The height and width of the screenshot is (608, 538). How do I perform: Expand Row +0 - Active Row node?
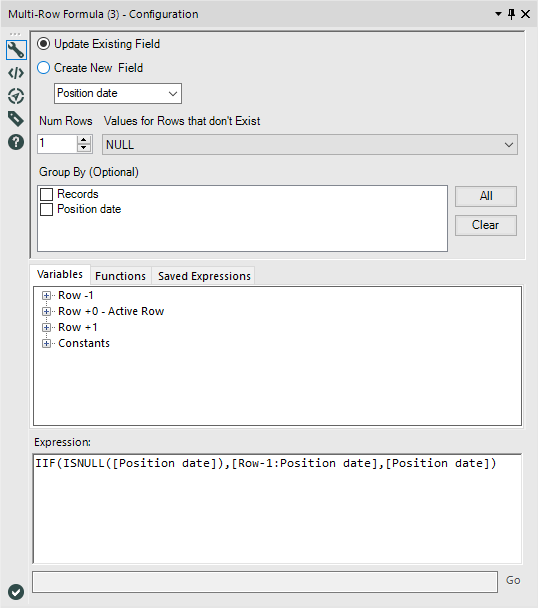[x=46, y=312]
